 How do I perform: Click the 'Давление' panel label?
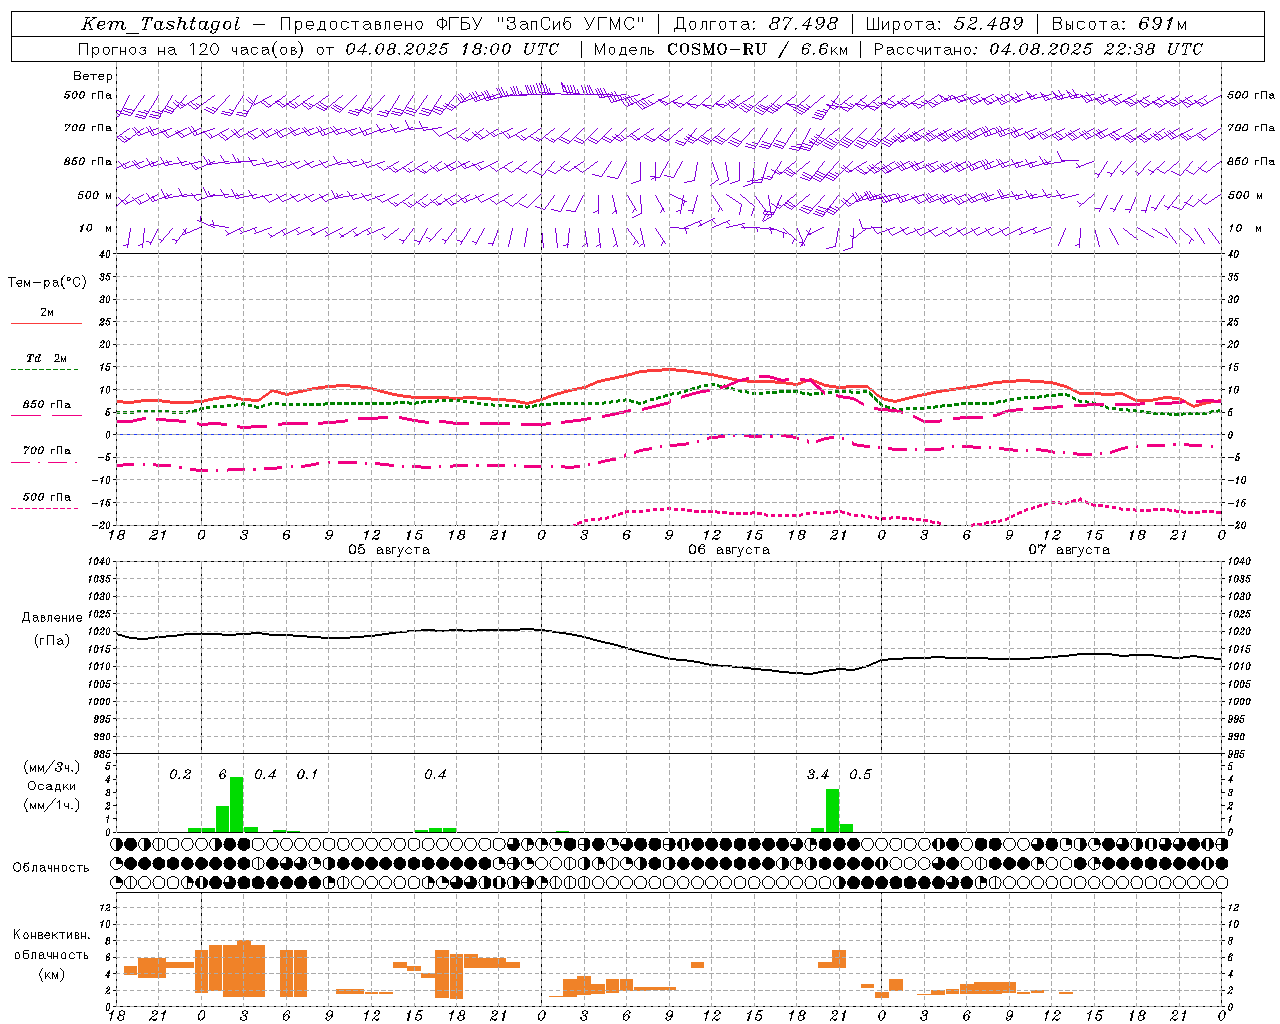pos(52,618)
